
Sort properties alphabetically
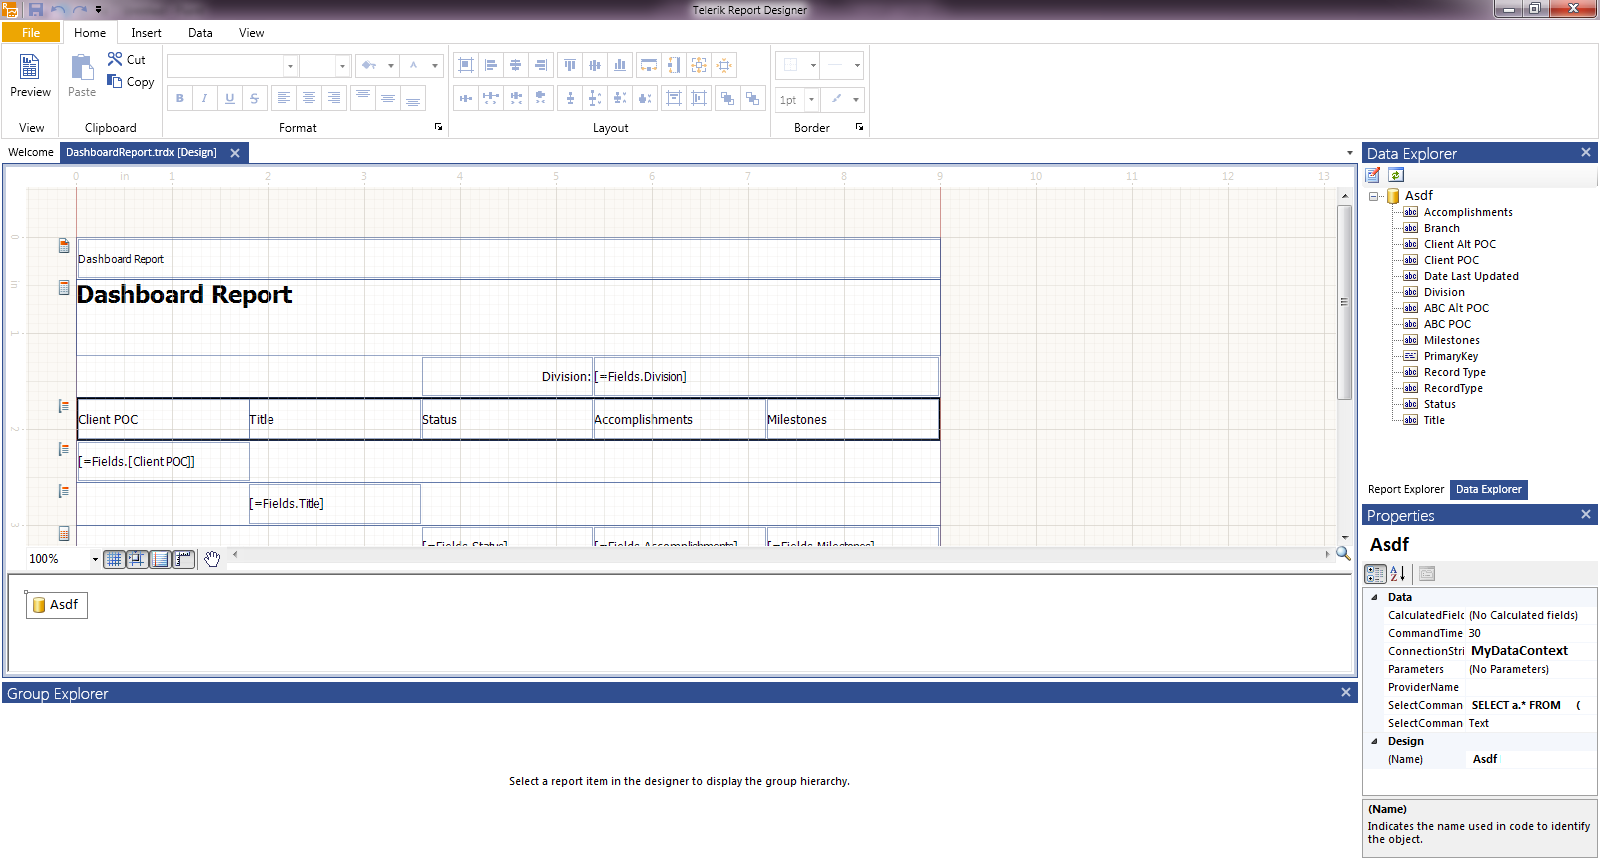pyautogui.click(x=1398, y=574)
